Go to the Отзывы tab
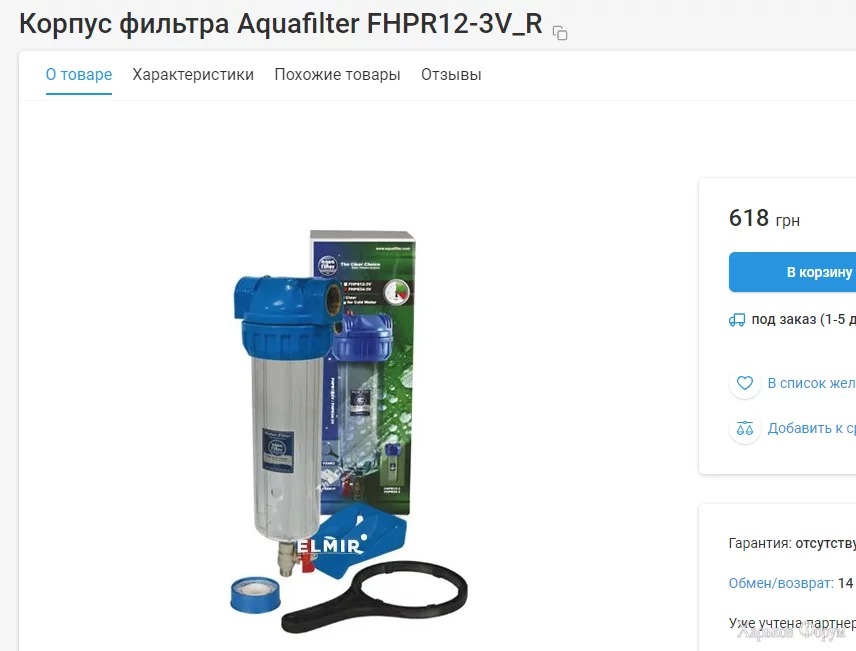The height and width of the screenshot is (651, 856). (x=451, y=75)
